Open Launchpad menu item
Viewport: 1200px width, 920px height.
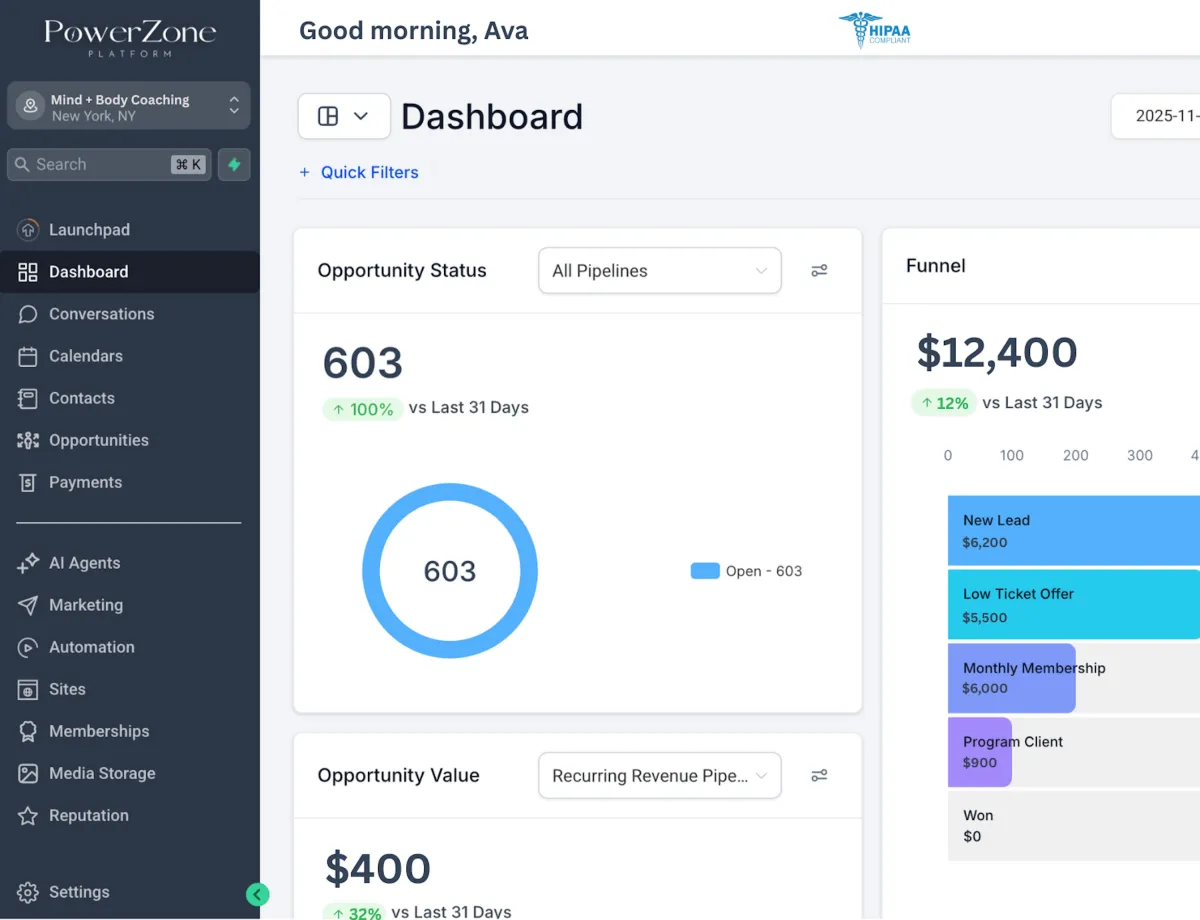pyautogui.click(x=130, y=230)
